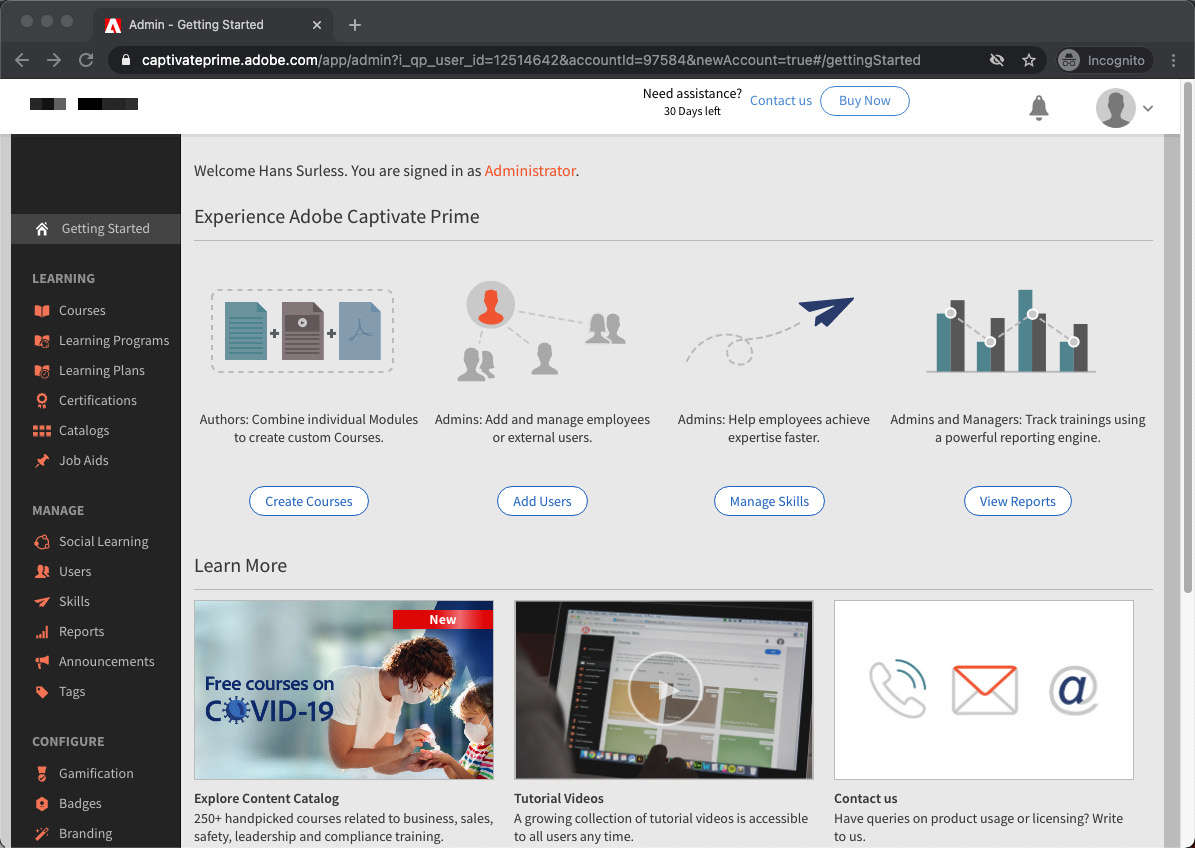
Task: Select the Admin - Getting Started tab
Action: [213, 25]
